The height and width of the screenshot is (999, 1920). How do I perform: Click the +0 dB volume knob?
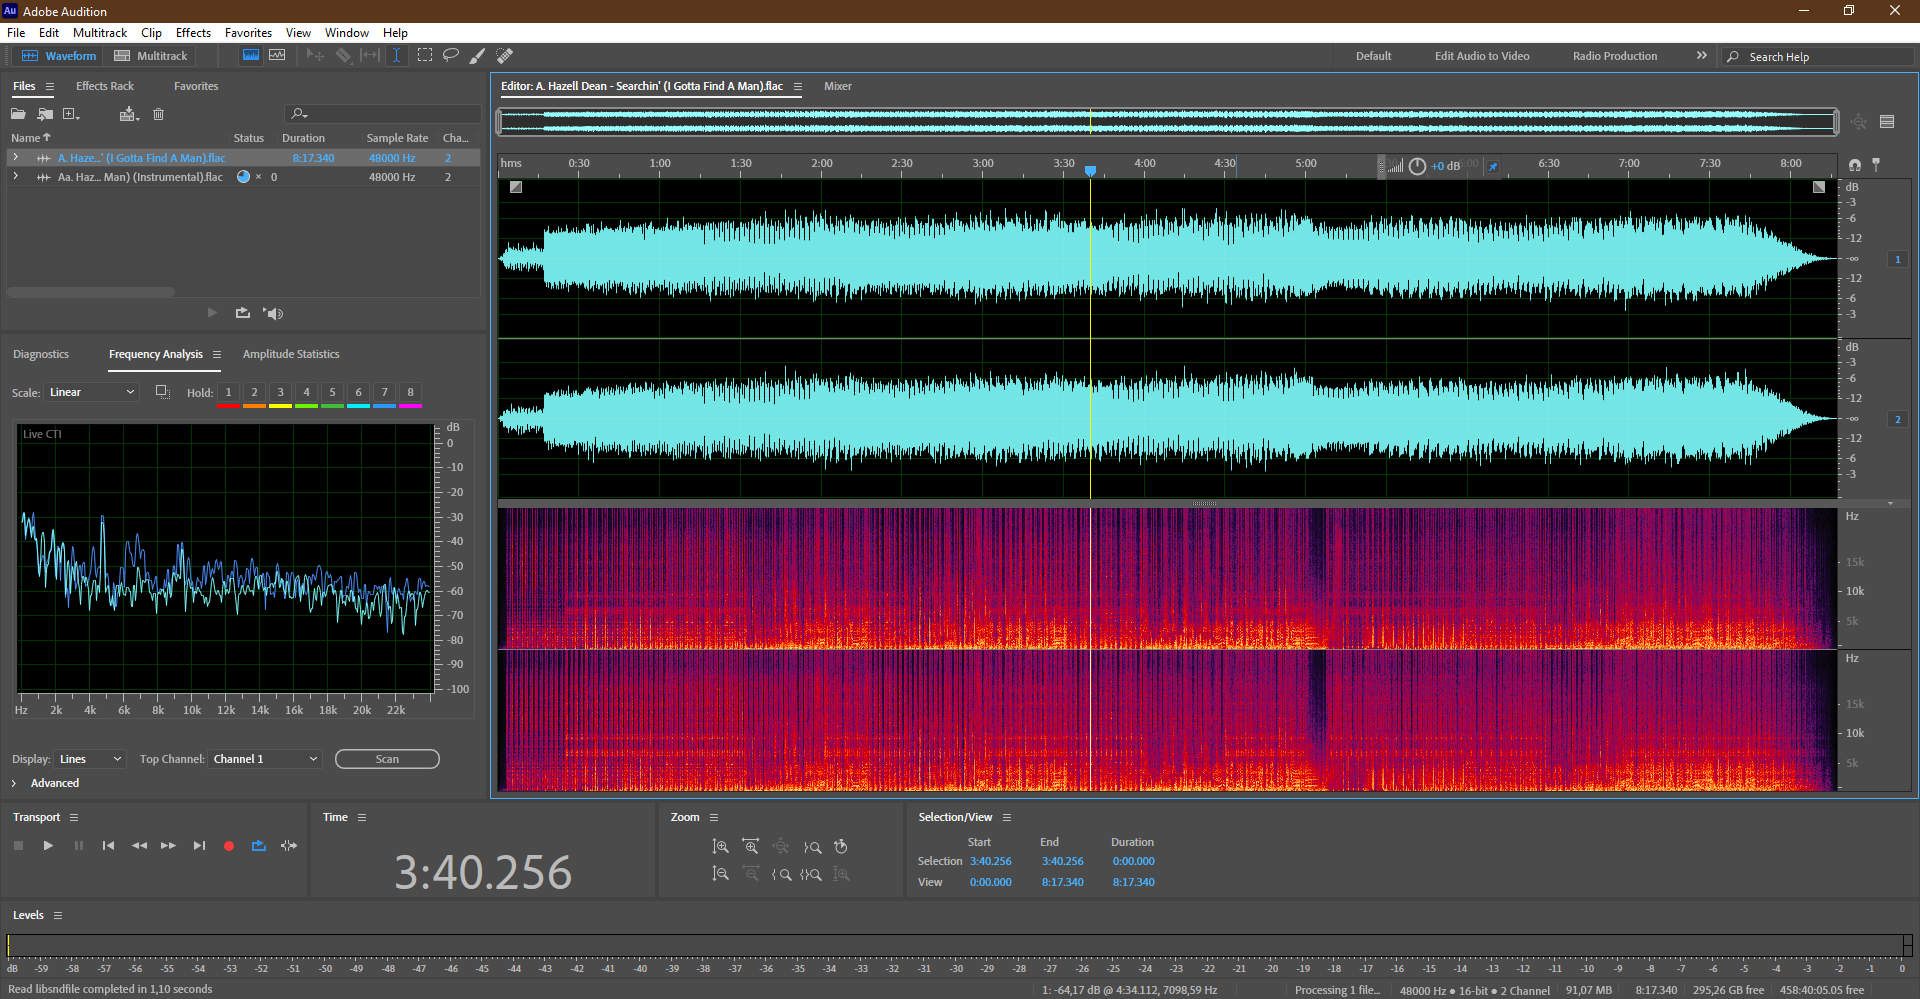click(1417, 166)
